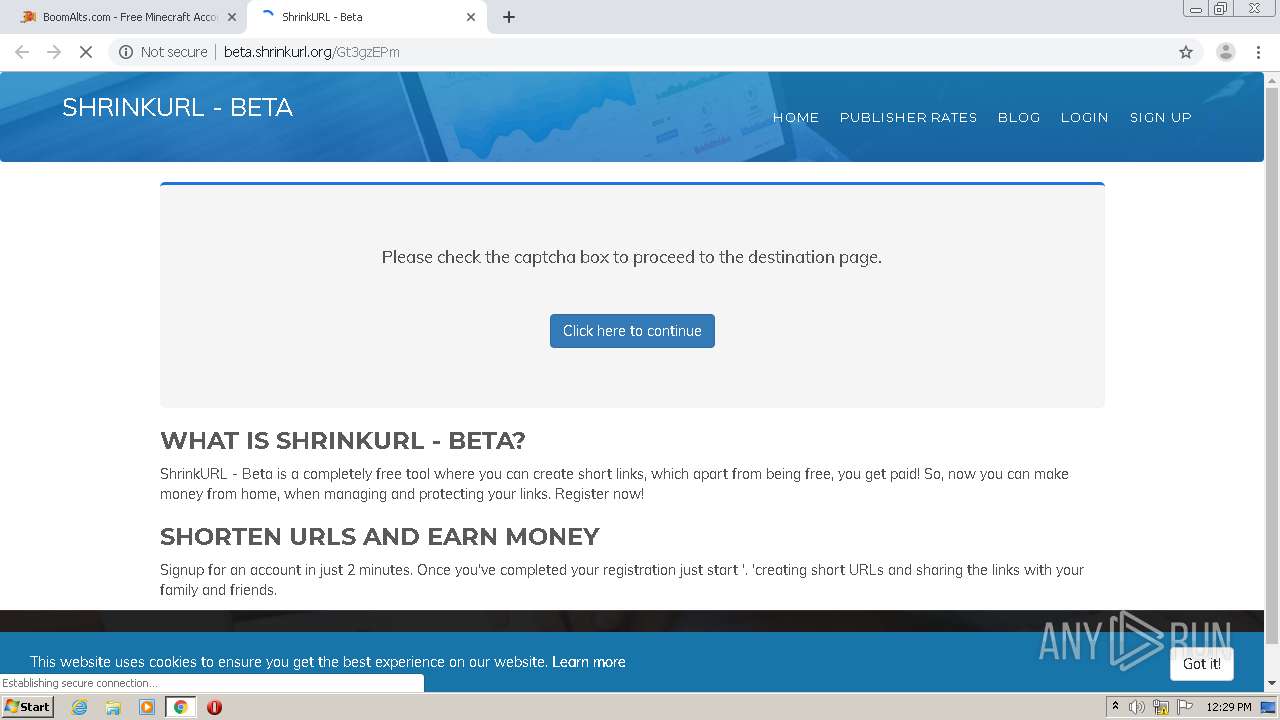Open Windows Media Player taskbar icon

pos(147,707)
